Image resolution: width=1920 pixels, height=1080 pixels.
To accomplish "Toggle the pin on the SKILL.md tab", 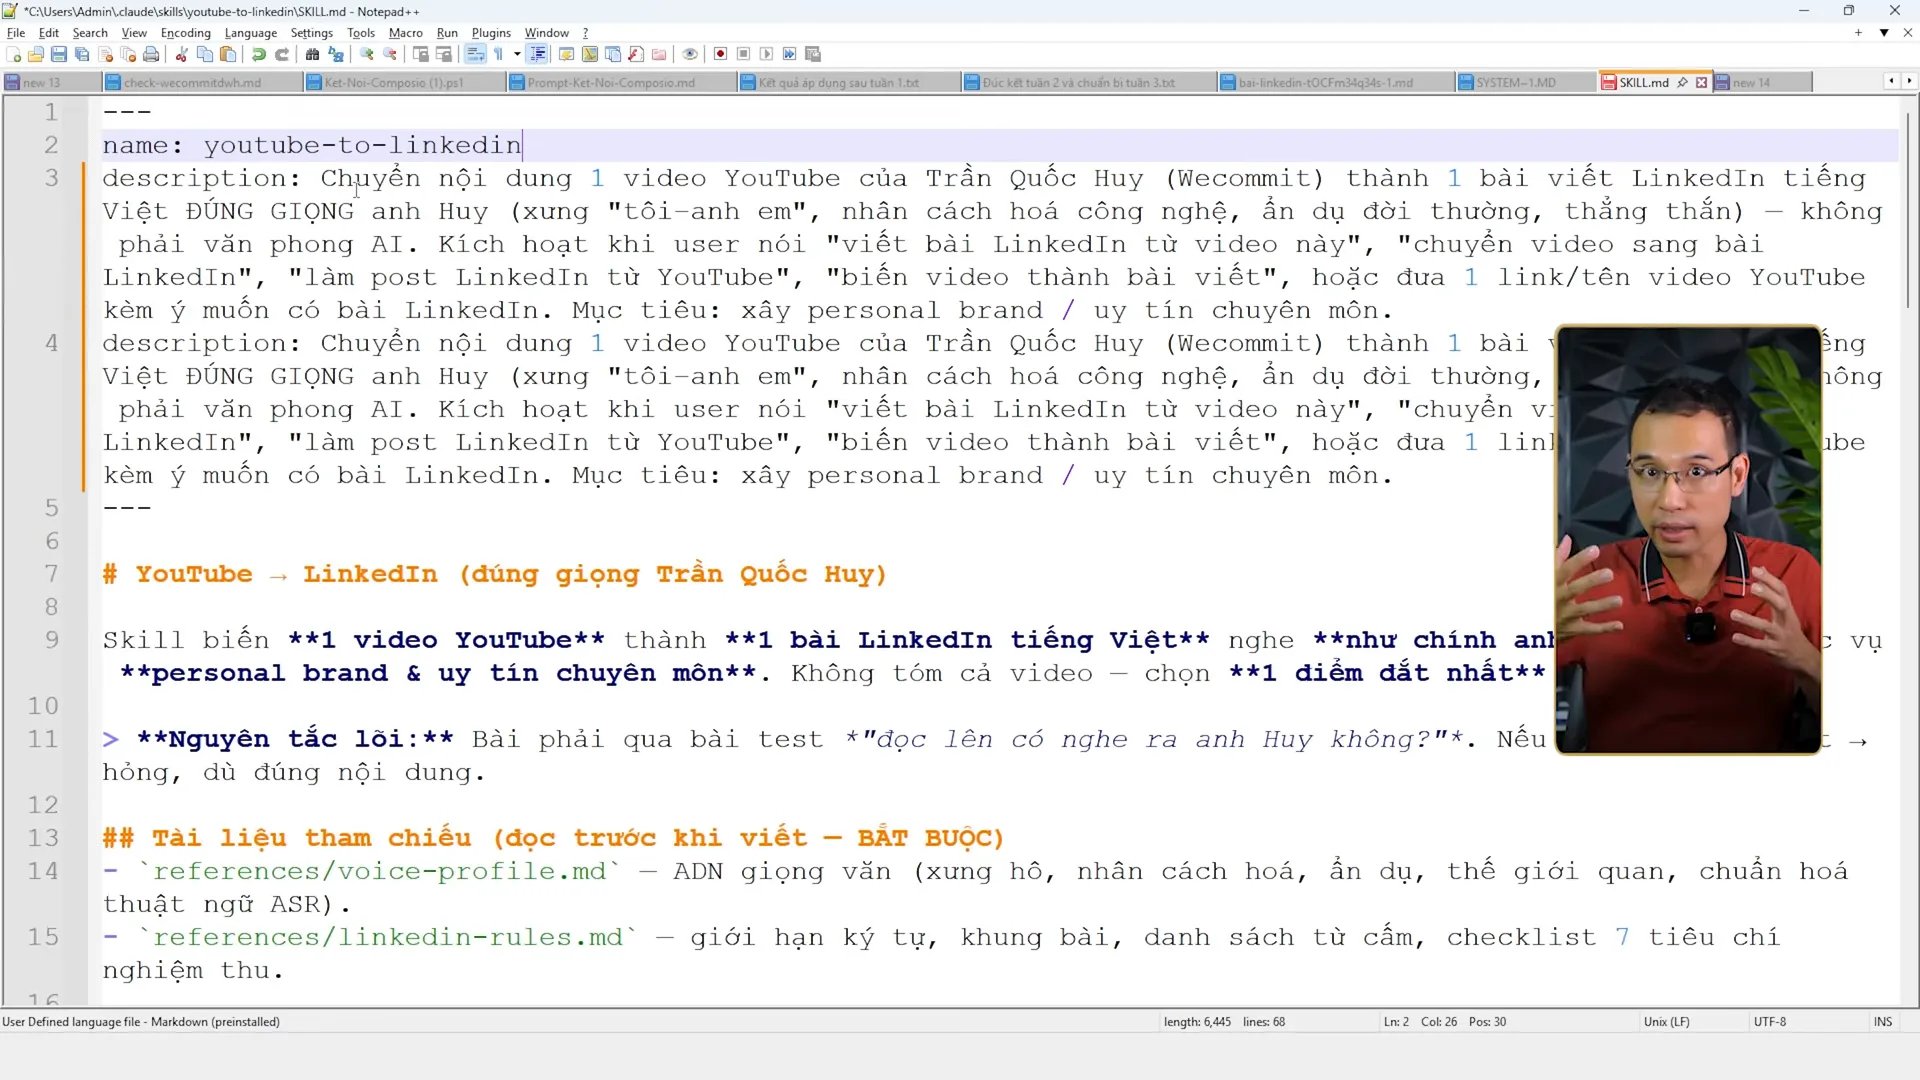I will click(1683, 82).
